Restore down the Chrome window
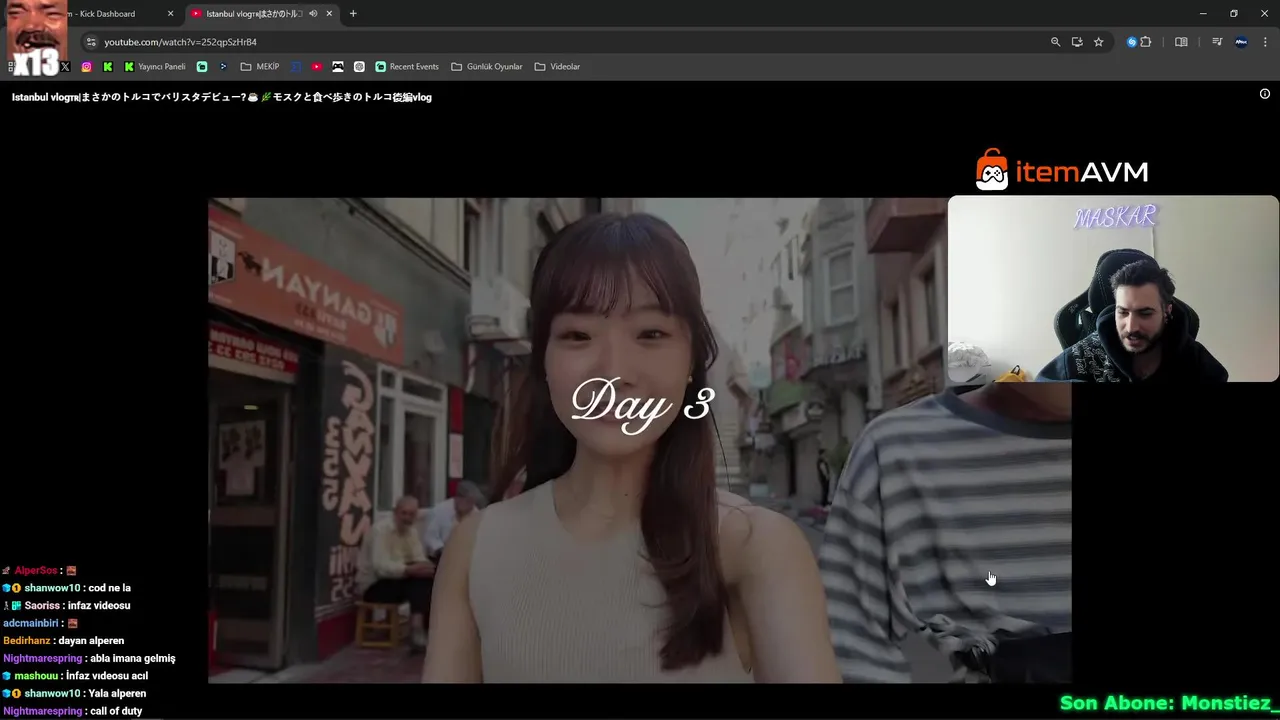 (x=1233, y=13)
